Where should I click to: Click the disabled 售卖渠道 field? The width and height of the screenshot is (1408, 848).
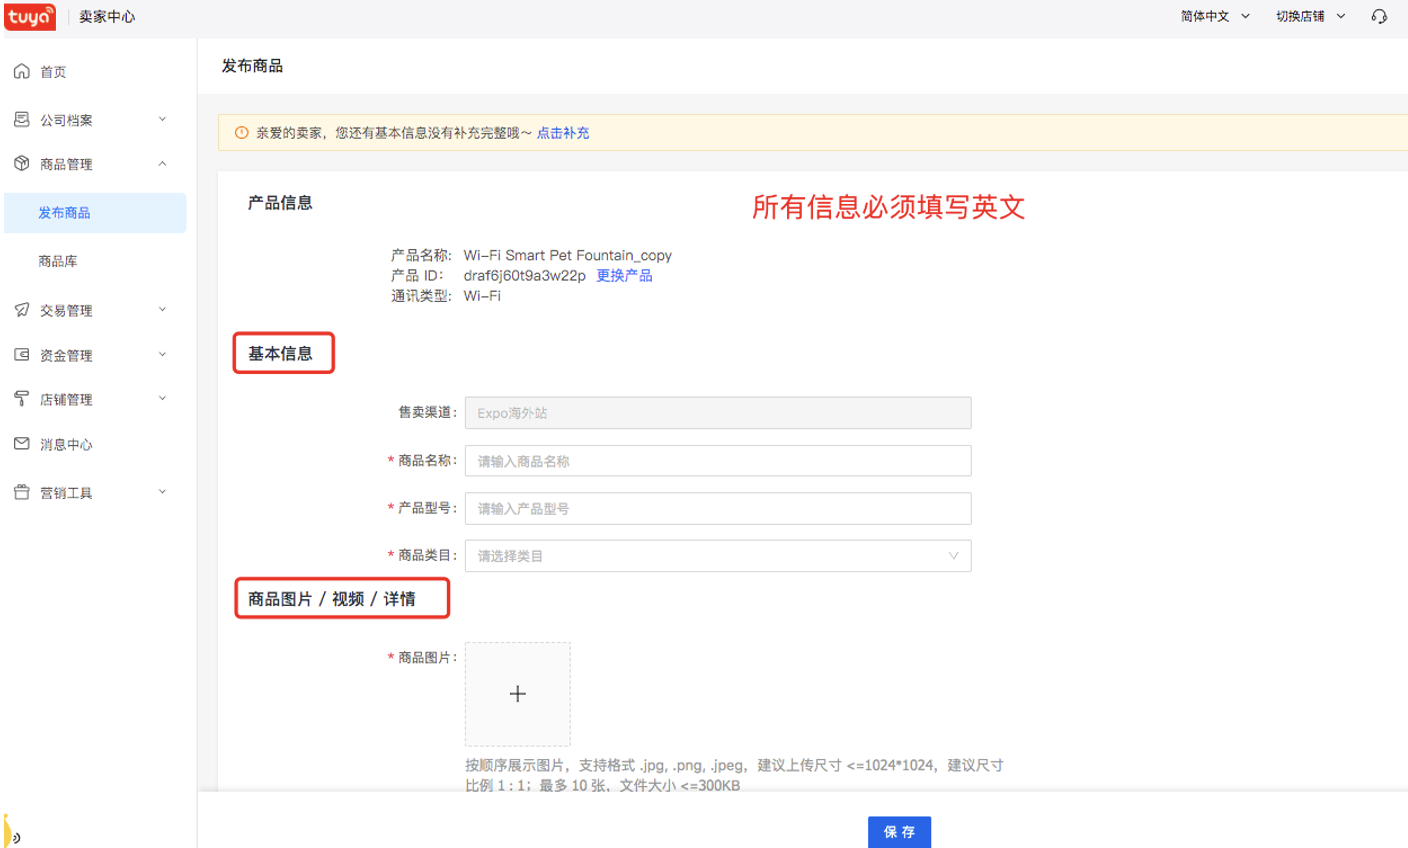pyautogui.click(x=718, y=413)
